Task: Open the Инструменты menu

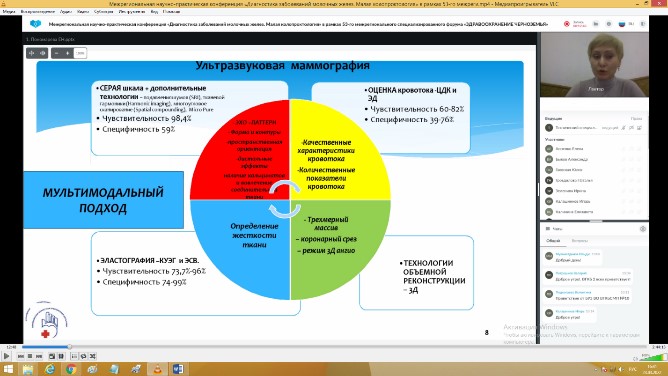Action: point(132,11)
